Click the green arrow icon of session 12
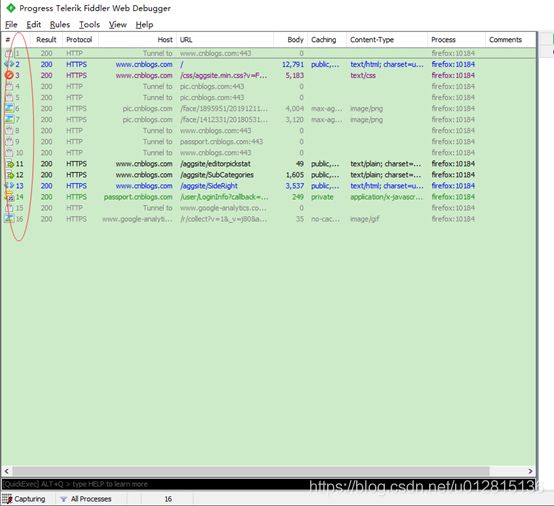The width and height of the screenshot is (554, 506). (x=10, y=175)
